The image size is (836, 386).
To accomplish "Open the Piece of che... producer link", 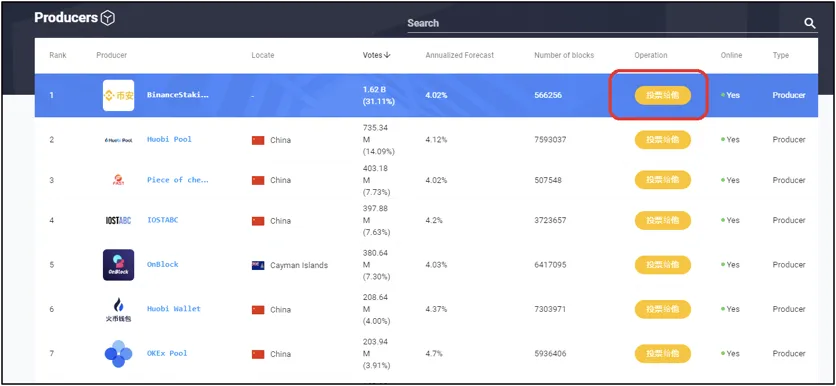I will pos(178,180).
